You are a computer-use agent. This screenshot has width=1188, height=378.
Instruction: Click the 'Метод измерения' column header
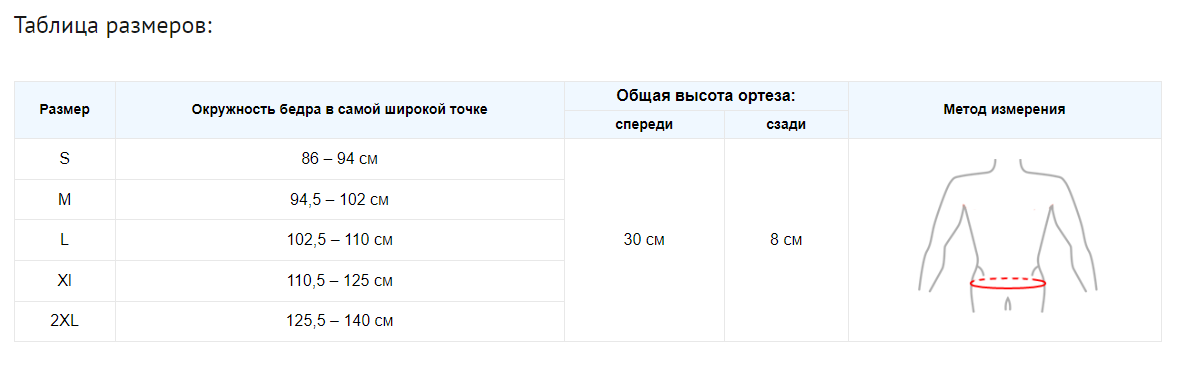click(x=1005, y=110)
